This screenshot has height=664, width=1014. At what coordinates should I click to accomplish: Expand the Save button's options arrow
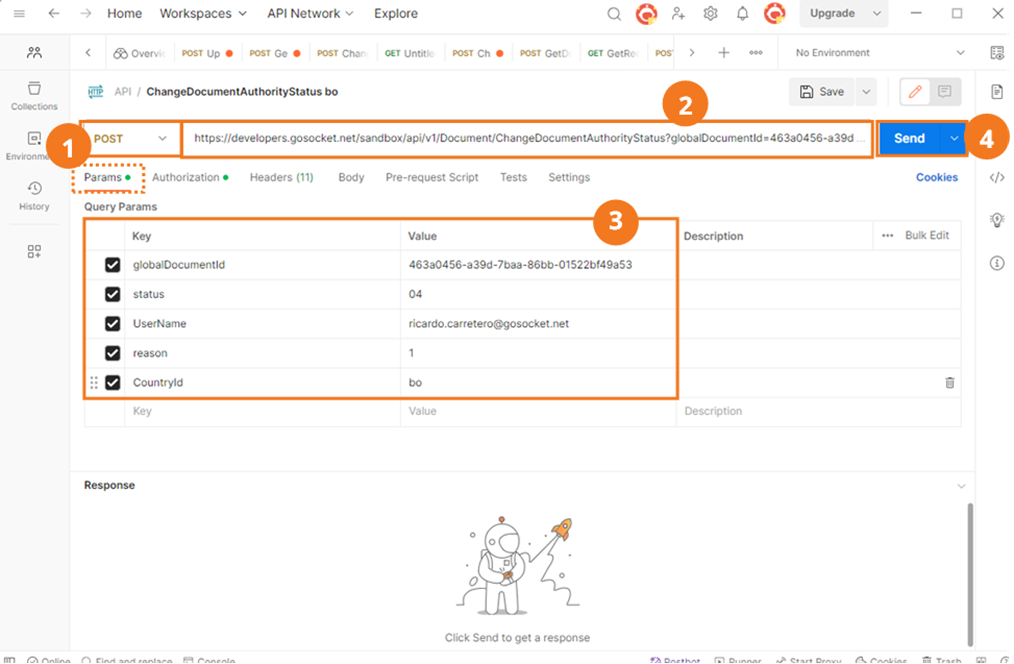[x=866, y=92]
